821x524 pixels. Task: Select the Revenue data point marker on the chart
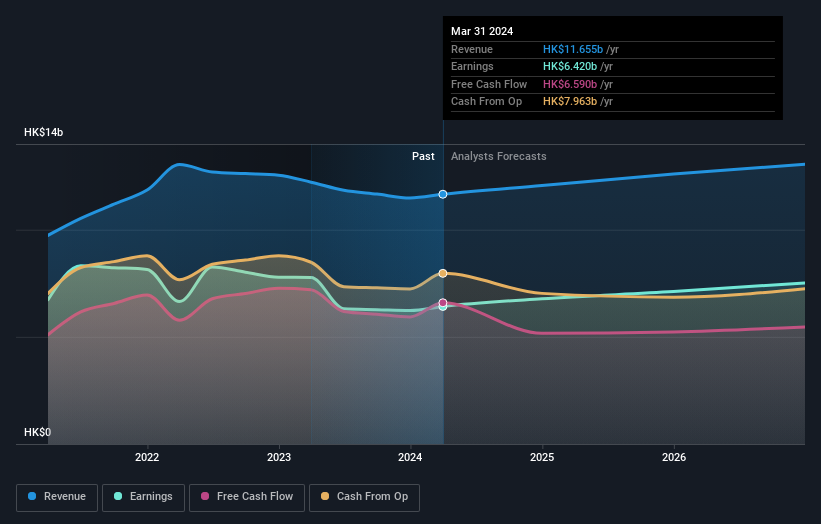[x=443, y=194]
